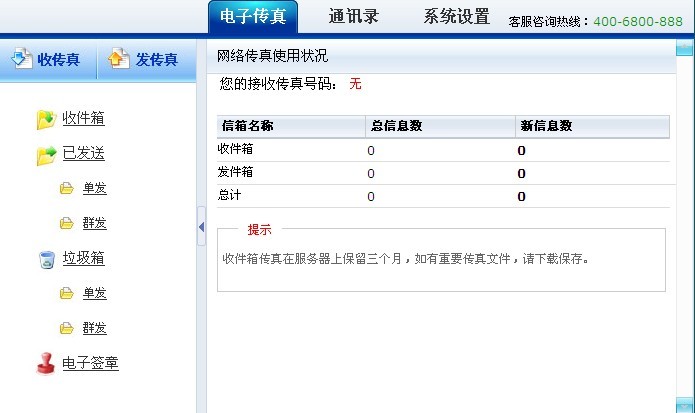Image resolution: width=695 pixels, height=413 pixels.
Task: Click the 总计 table row name
Action: click(229, 195)
